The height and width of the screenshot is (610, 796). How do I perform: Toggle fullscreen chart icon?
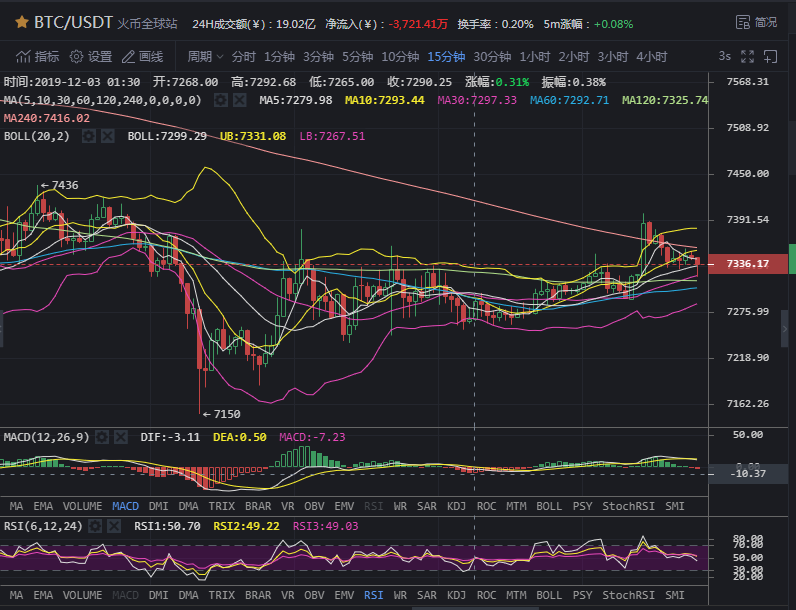click(x=747, y=57)
